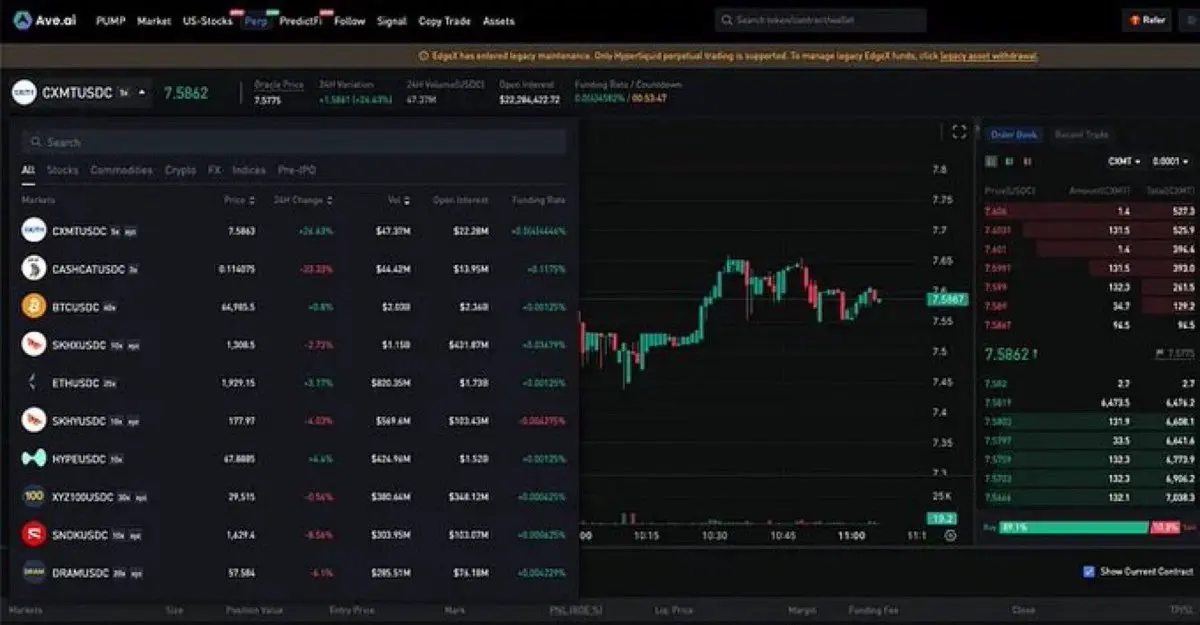The width and height of the screenshot is (1200, 625).
Task: Click the HYPEUSDC price 67.8885
Action: click(238, 459)
